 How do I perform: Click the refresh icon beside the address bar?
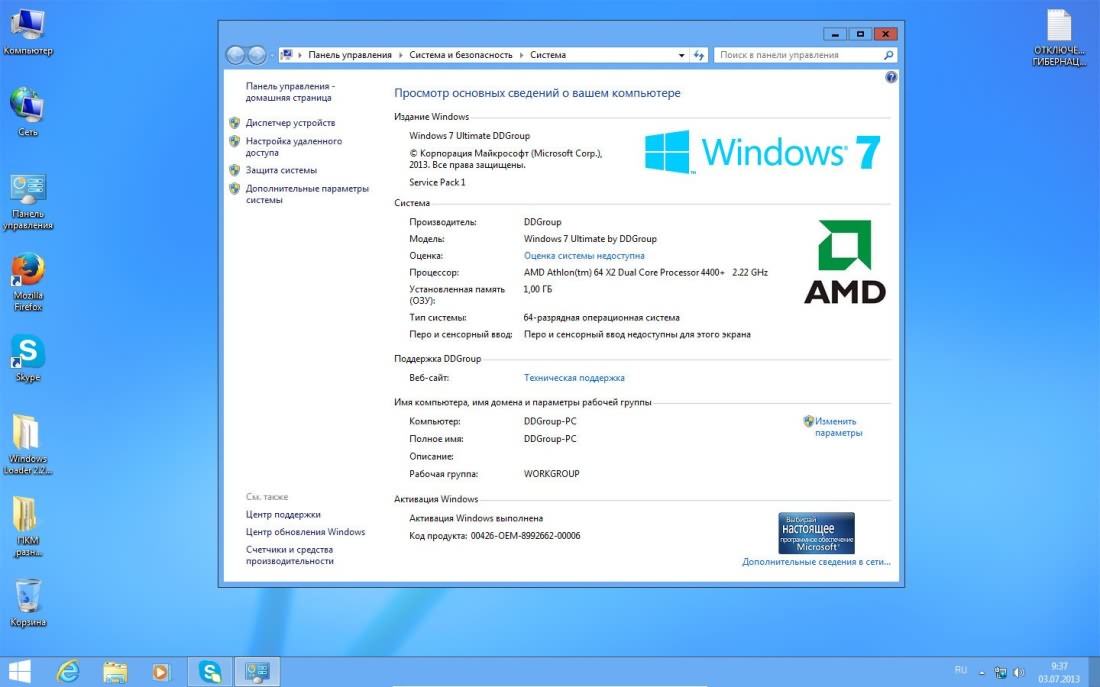tap(699, 55)
